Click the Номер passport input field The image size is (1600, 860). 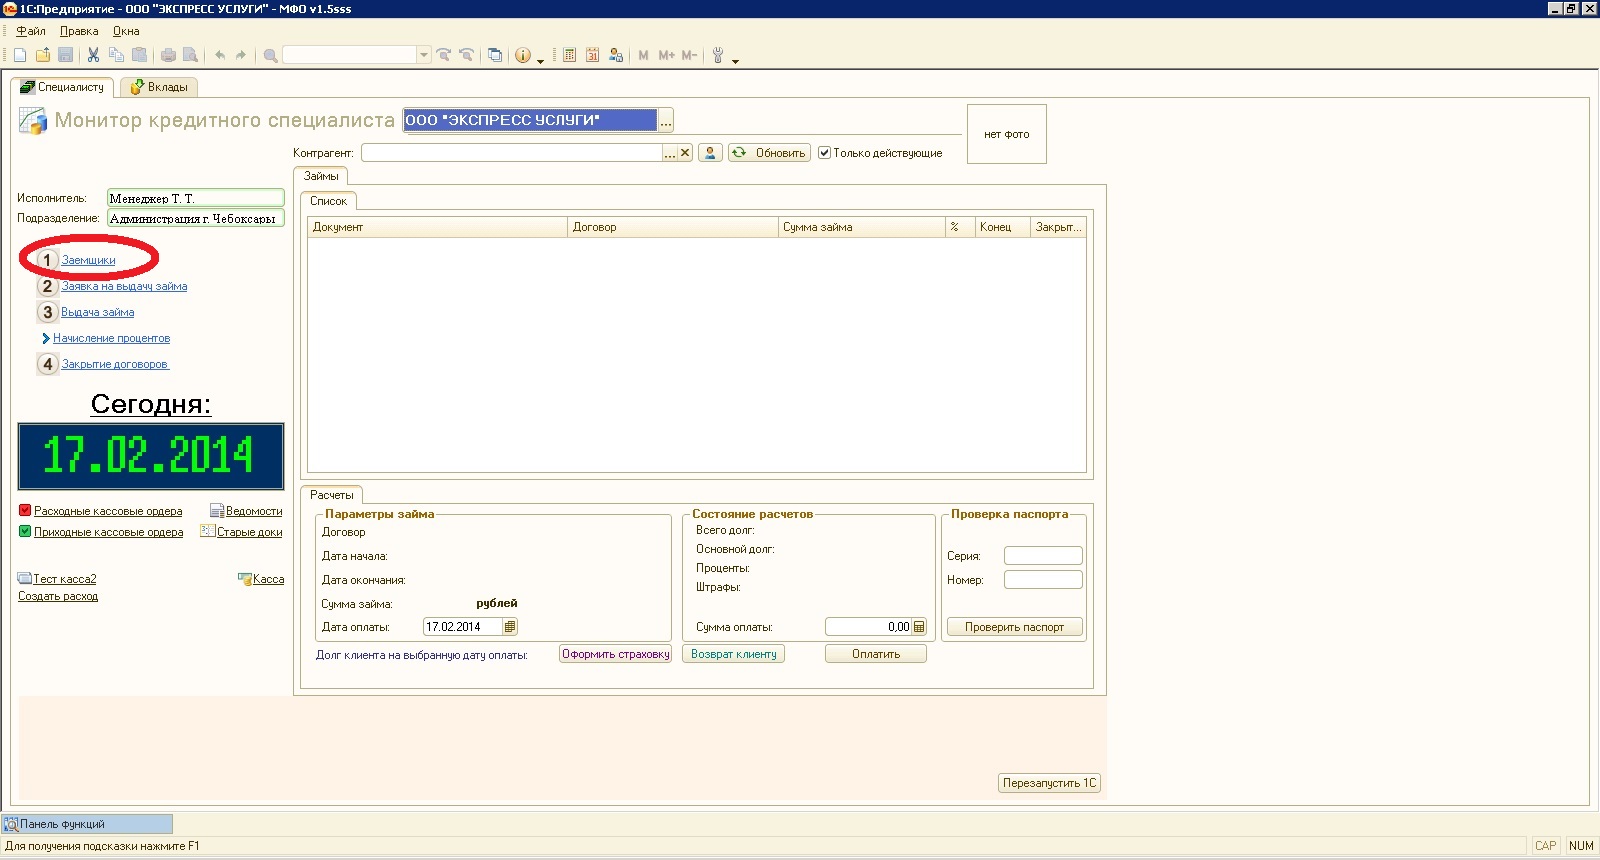pyautogui.click(x=1043, y=580)
